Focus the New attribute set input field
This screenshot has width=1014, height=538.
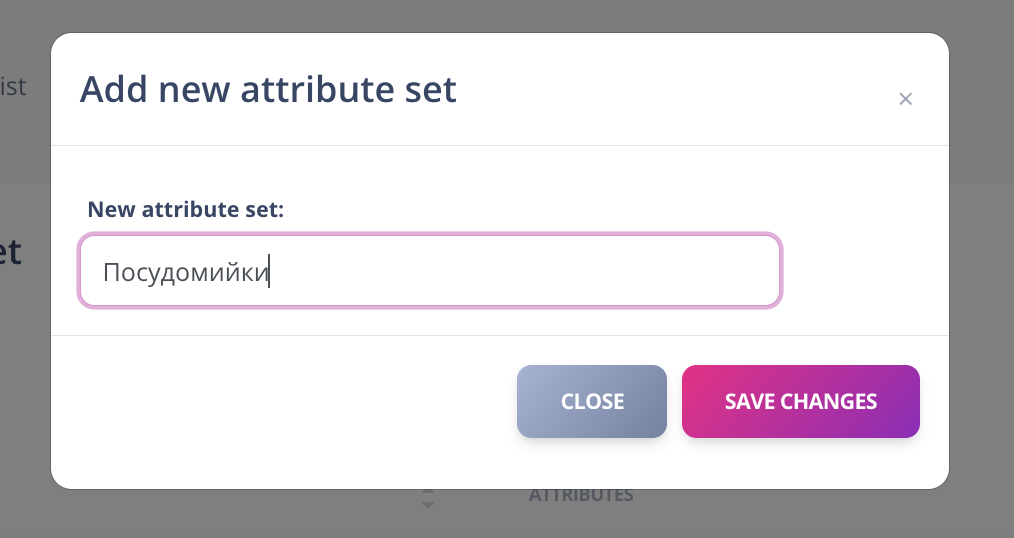(x=430, y=270)
